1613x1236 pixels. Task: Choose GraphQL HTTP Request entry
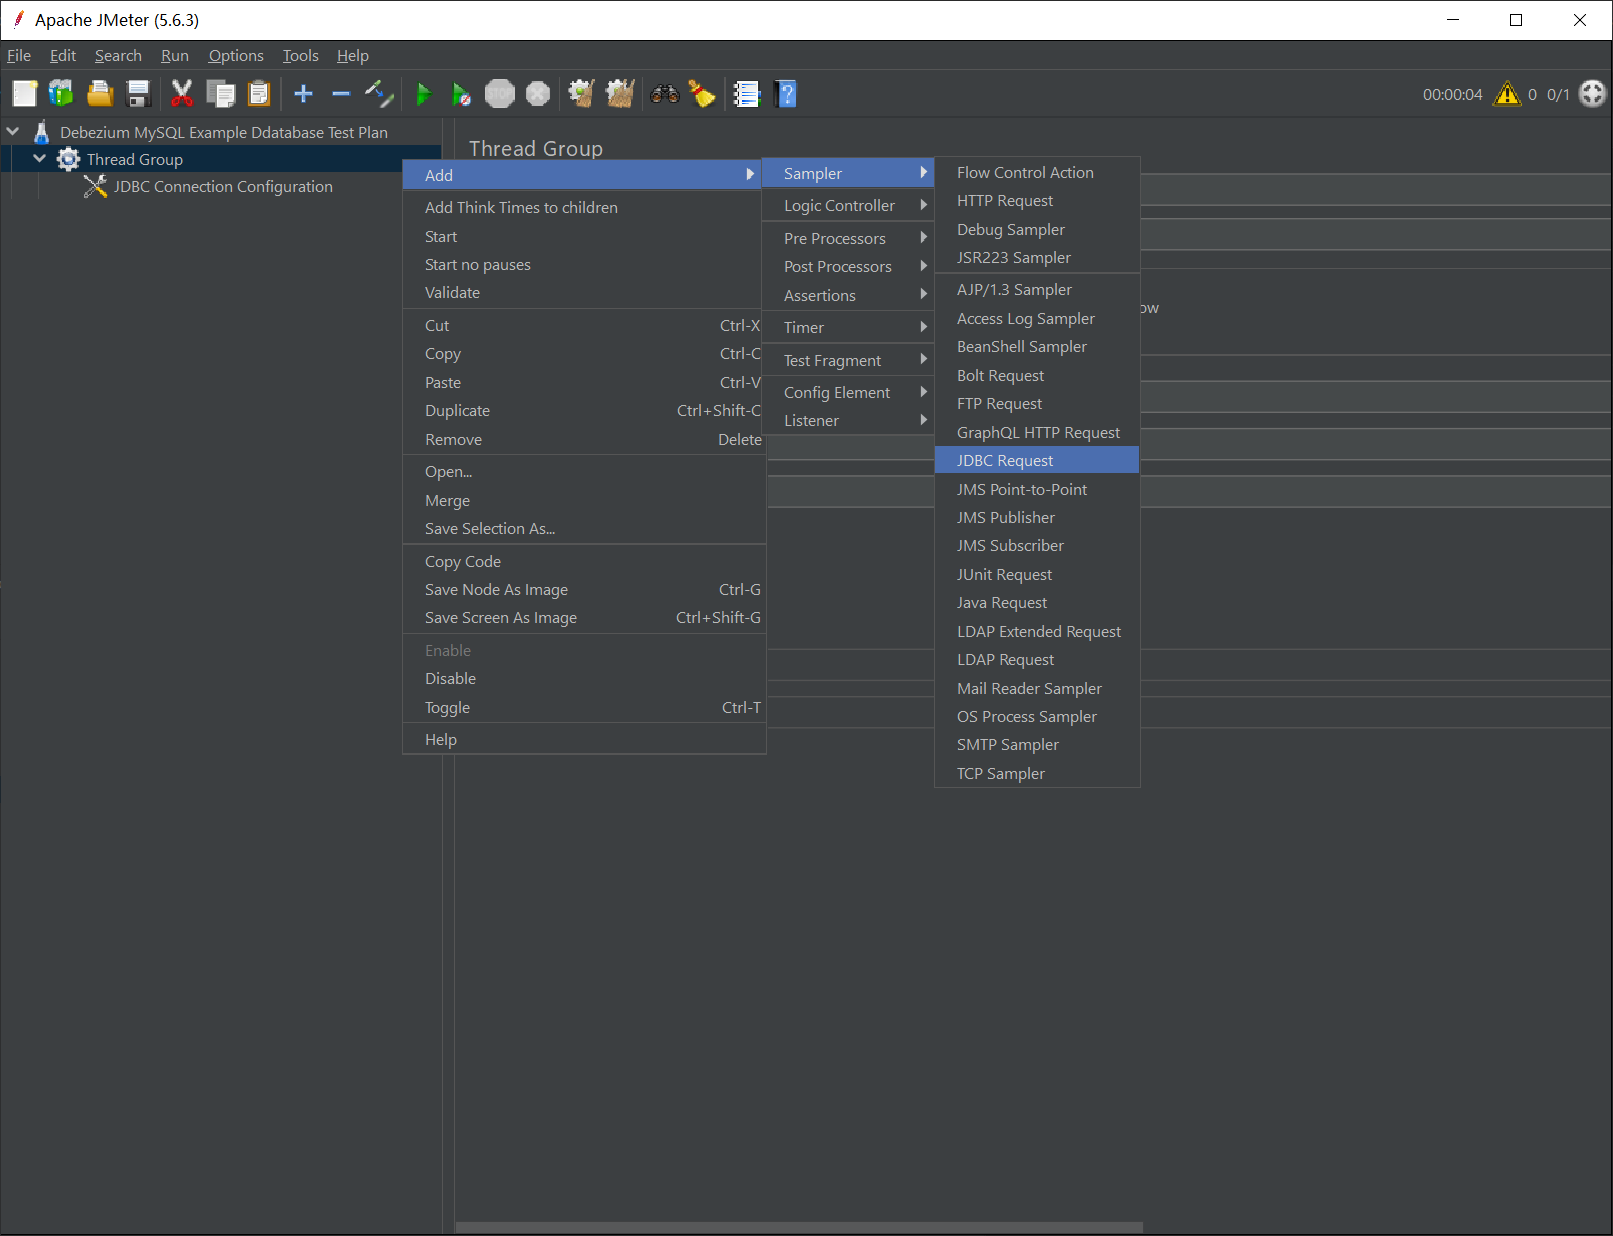(1037, 432)
